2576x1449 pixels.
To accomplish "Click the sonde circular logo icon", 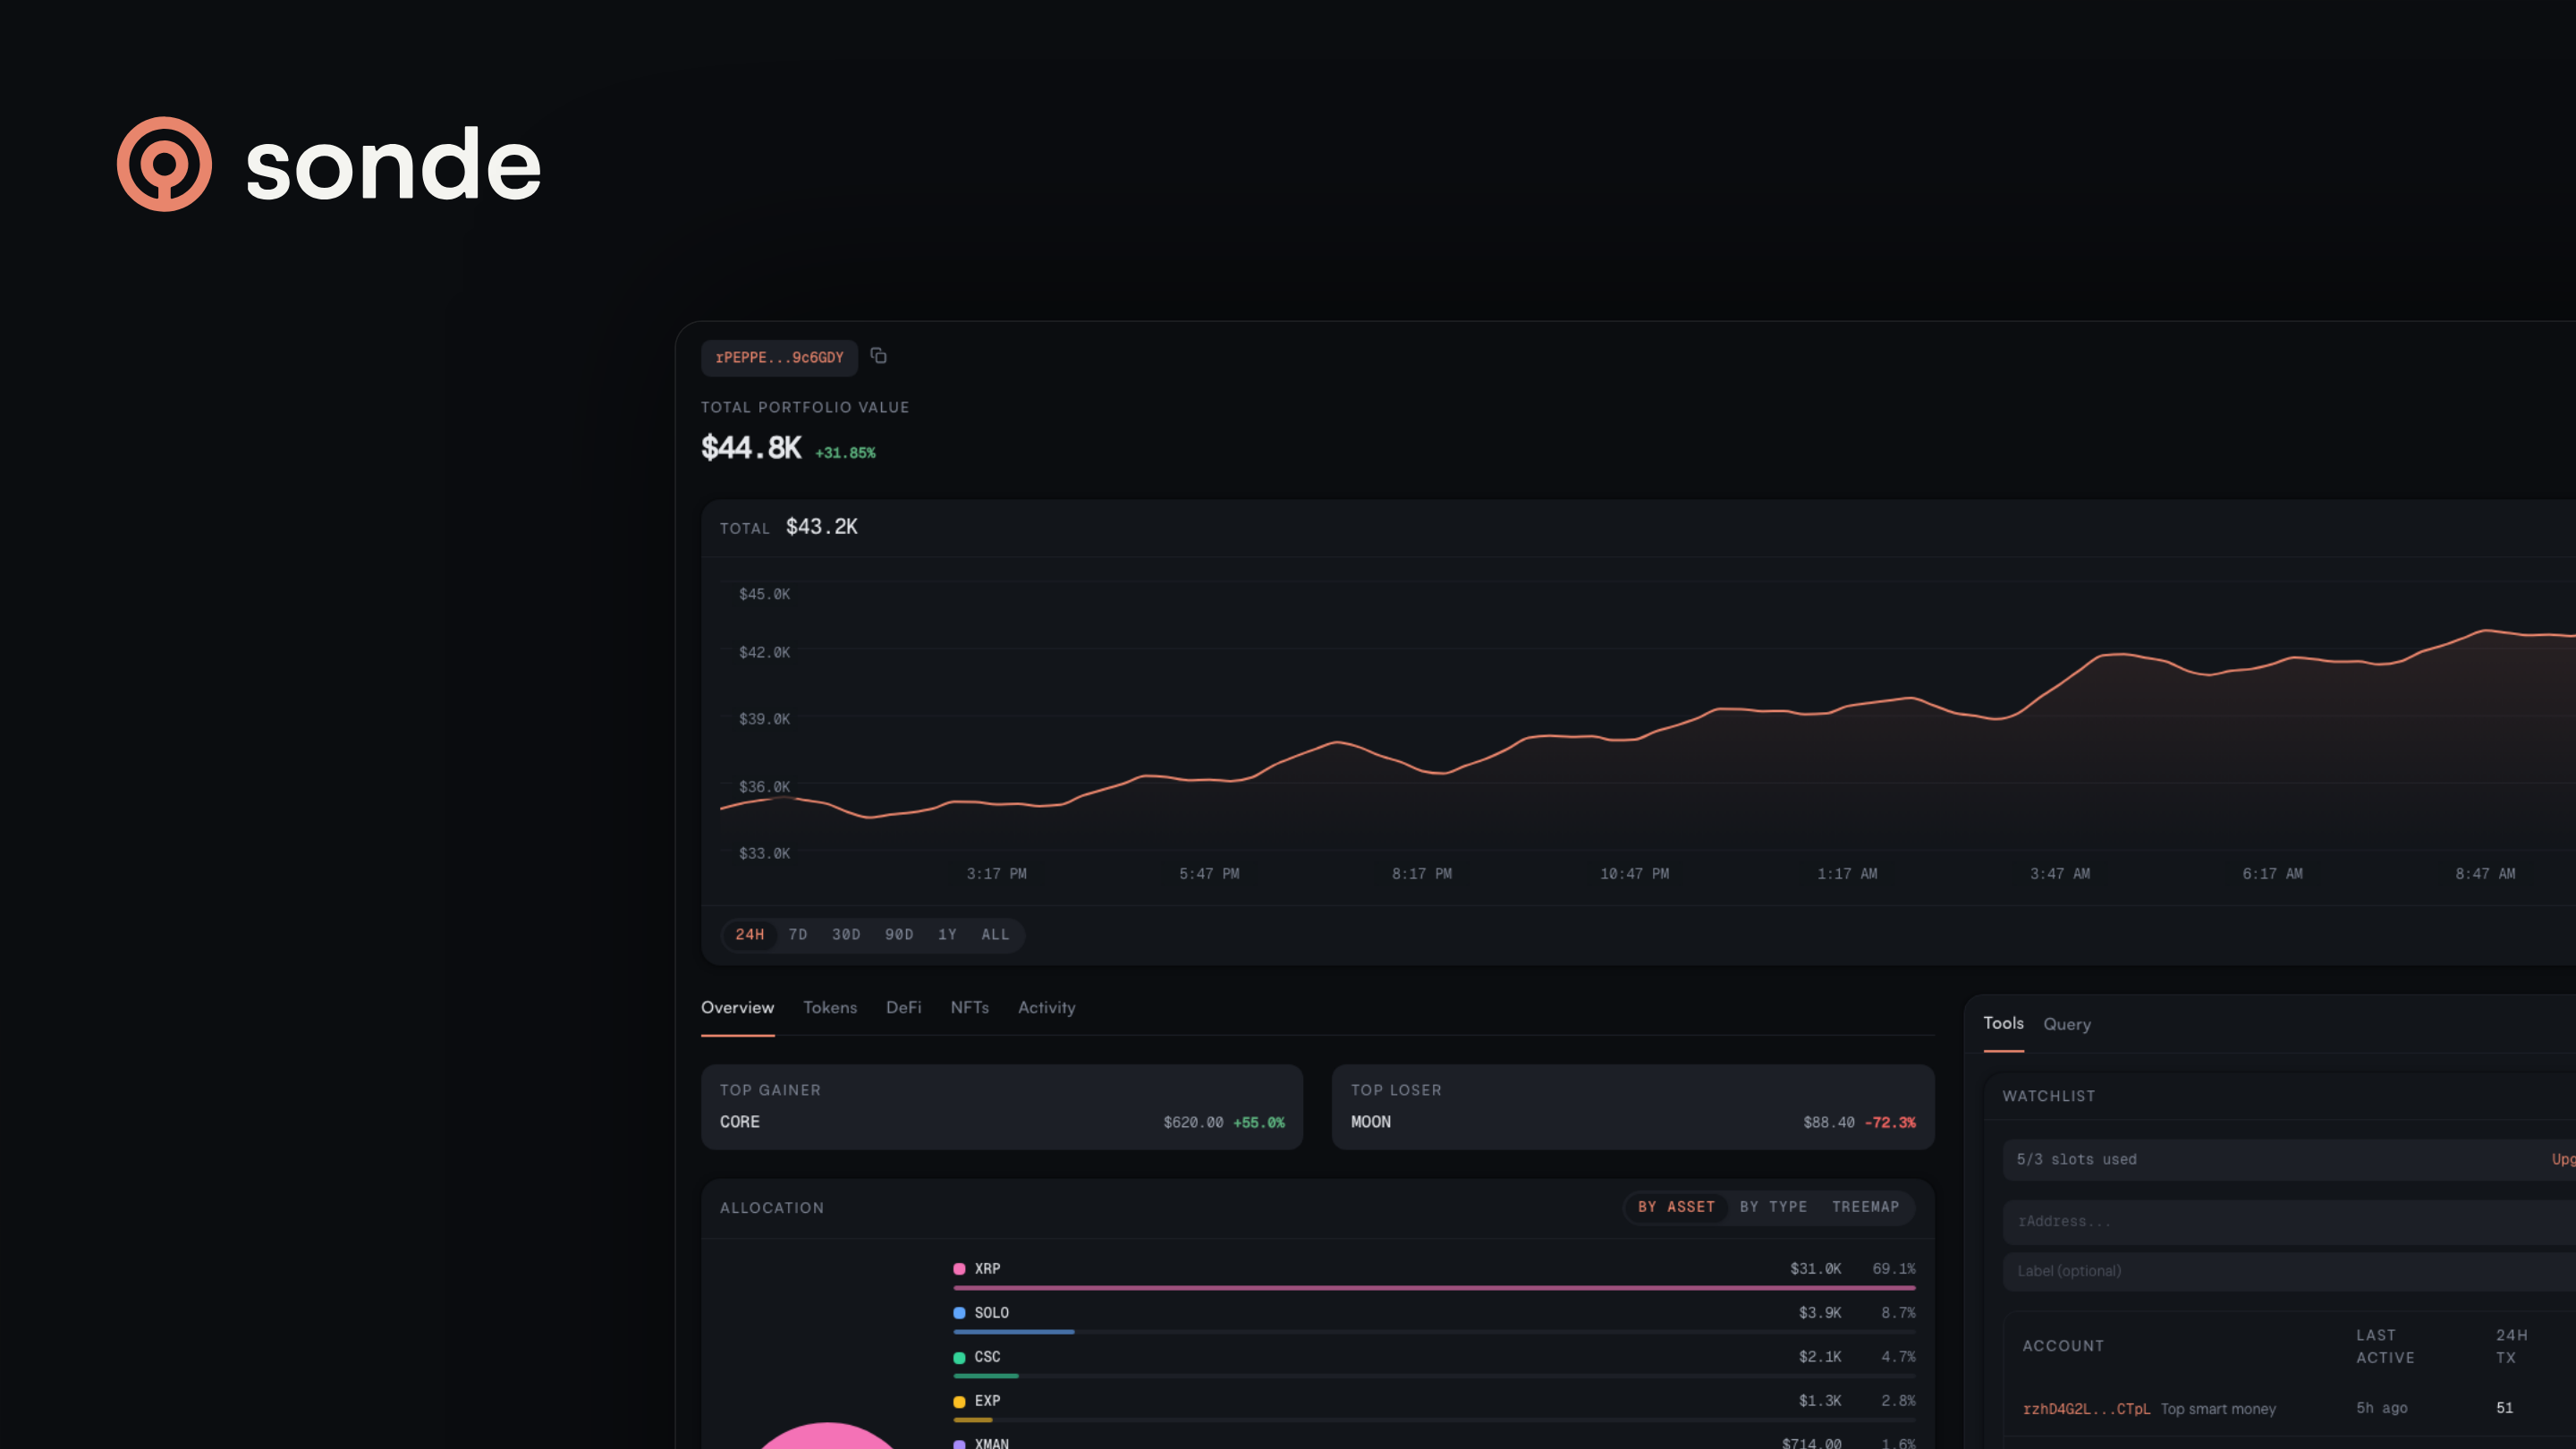I will 164,164.
